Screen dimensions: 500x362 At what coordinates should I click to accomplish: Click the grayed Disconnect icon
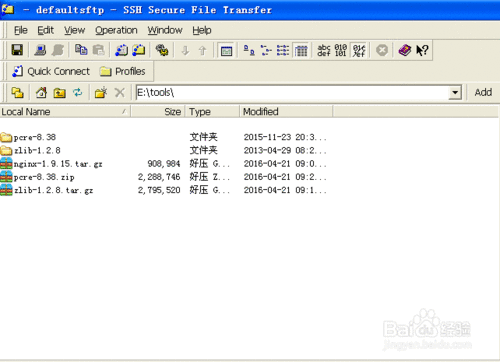coord(58,50)
